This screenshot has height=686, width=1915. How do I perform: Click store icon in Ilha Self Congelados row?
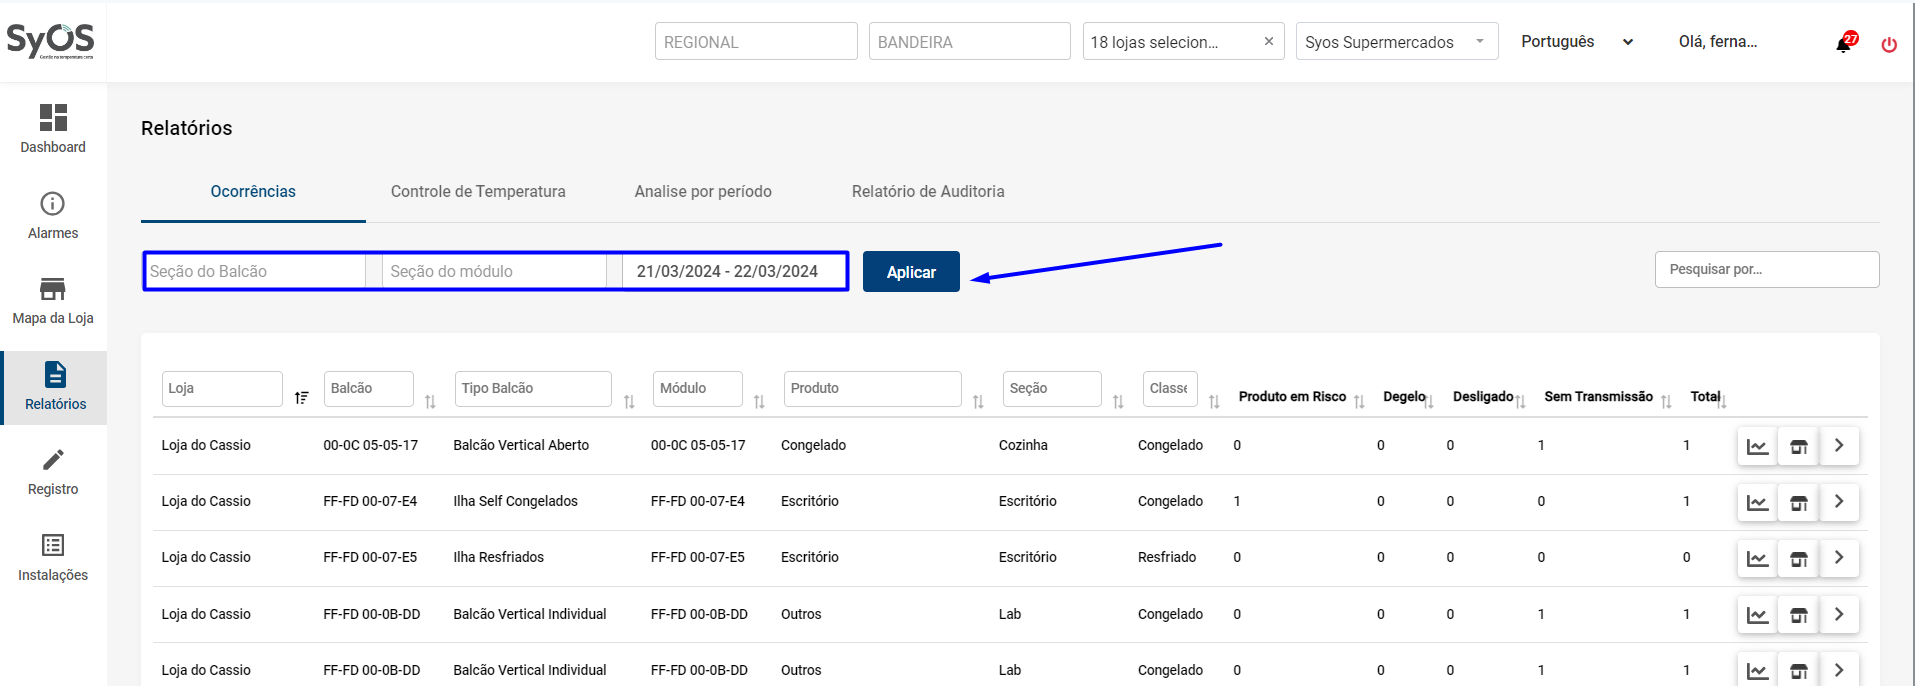(x=1798, y=502)
